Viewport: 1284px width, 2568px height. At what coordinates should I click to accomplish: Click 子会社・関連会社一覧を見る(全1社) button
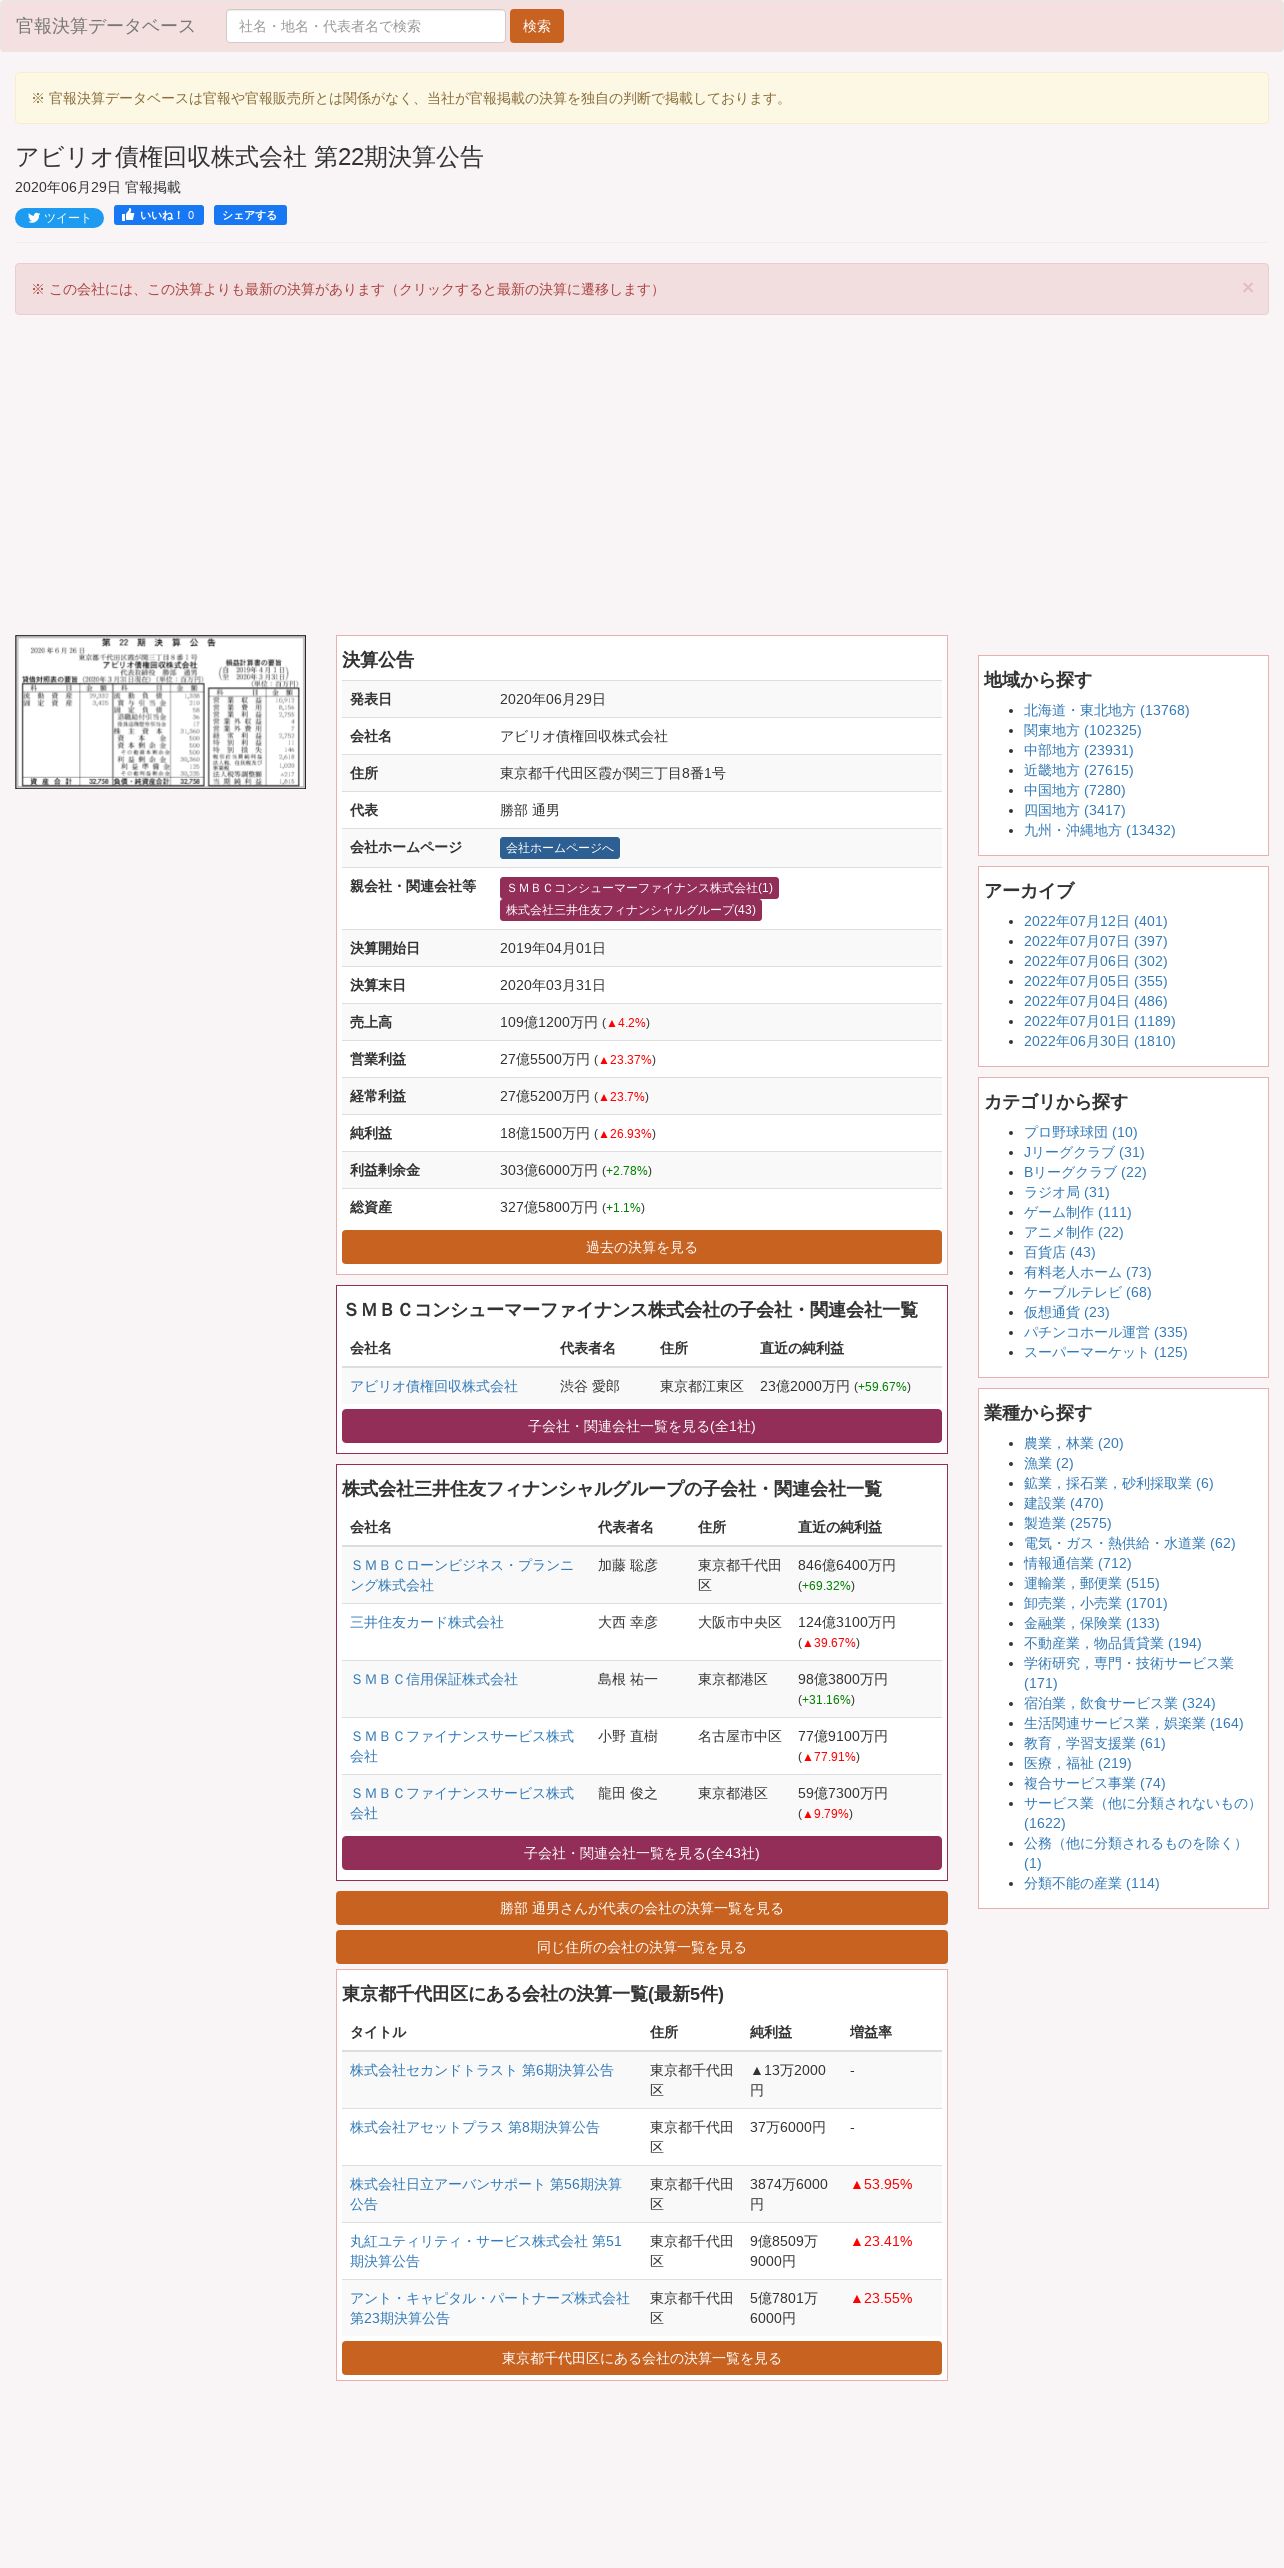642,1426
